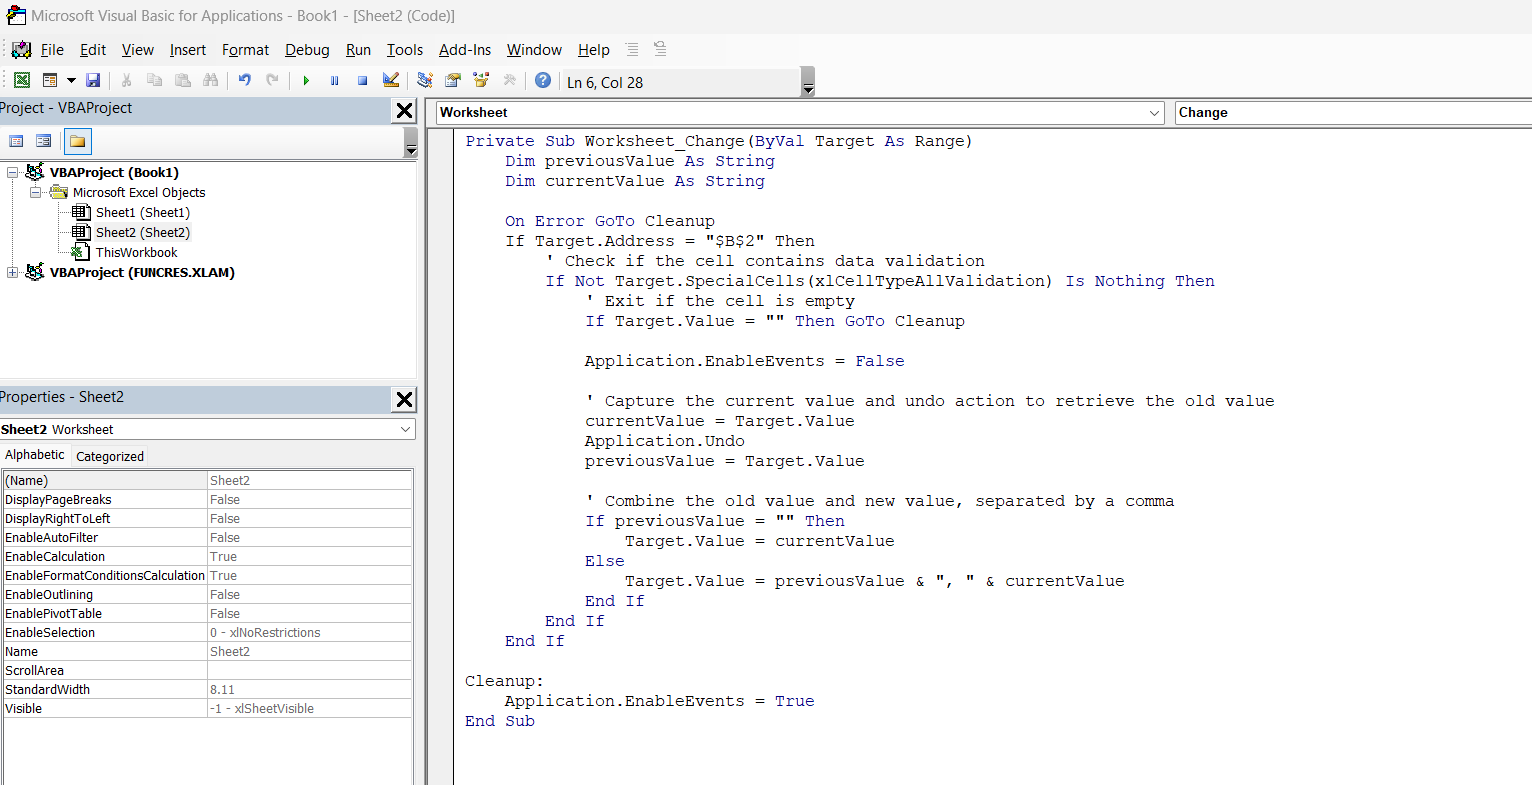Close the Project - VBAProject pane
This screenshot has width=1532, height=785.
(x=404, y=111)
